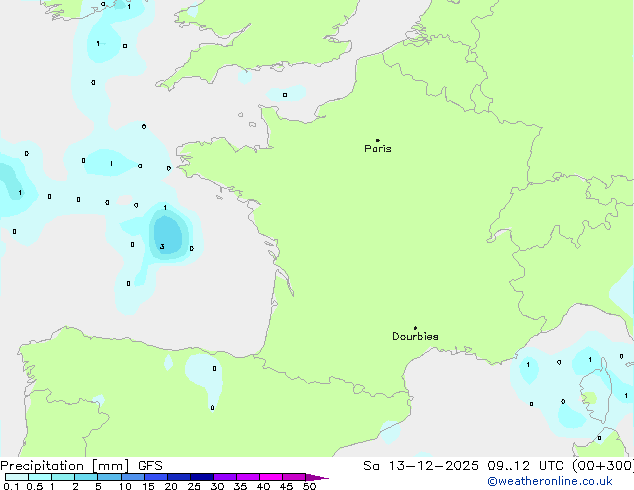The image size is (634, 490).
Task: Pick the 10–15 mm blue legend swatch
Action: tap(132, 477)
